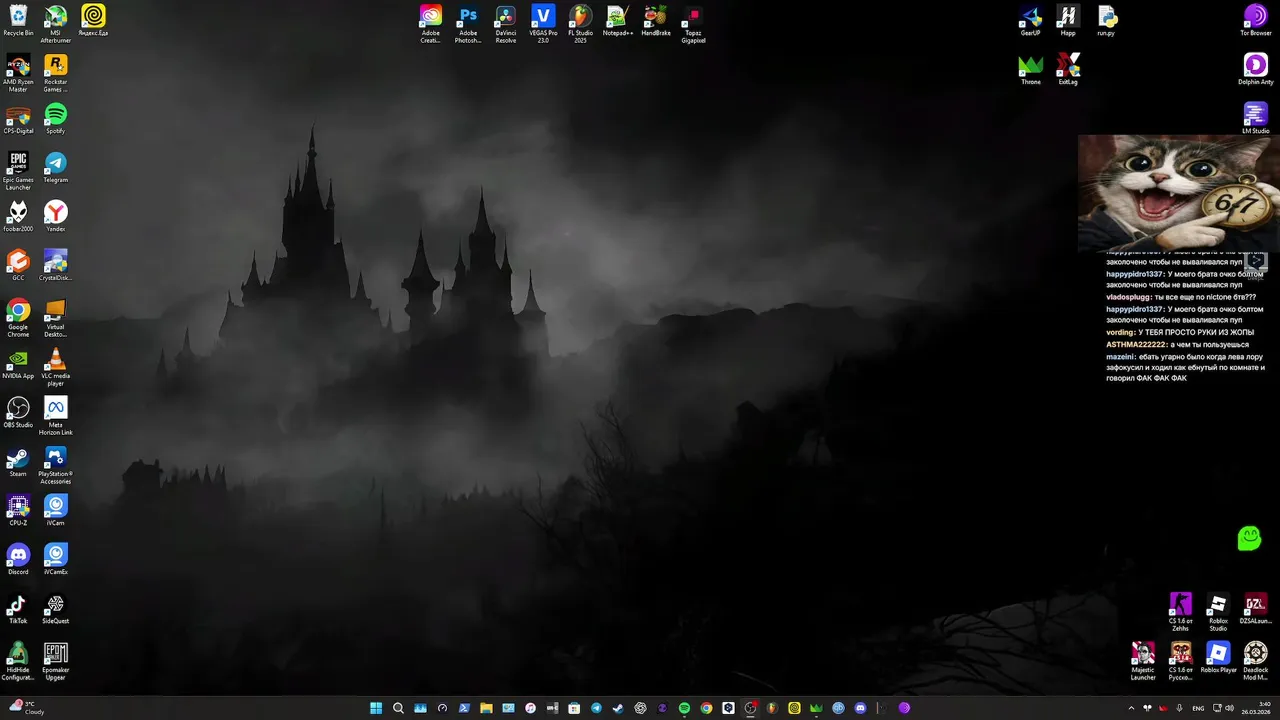Viewport: 1280px width, 720px height.
Task: Open taskbar Search magnifier
Action: point(398,708)
